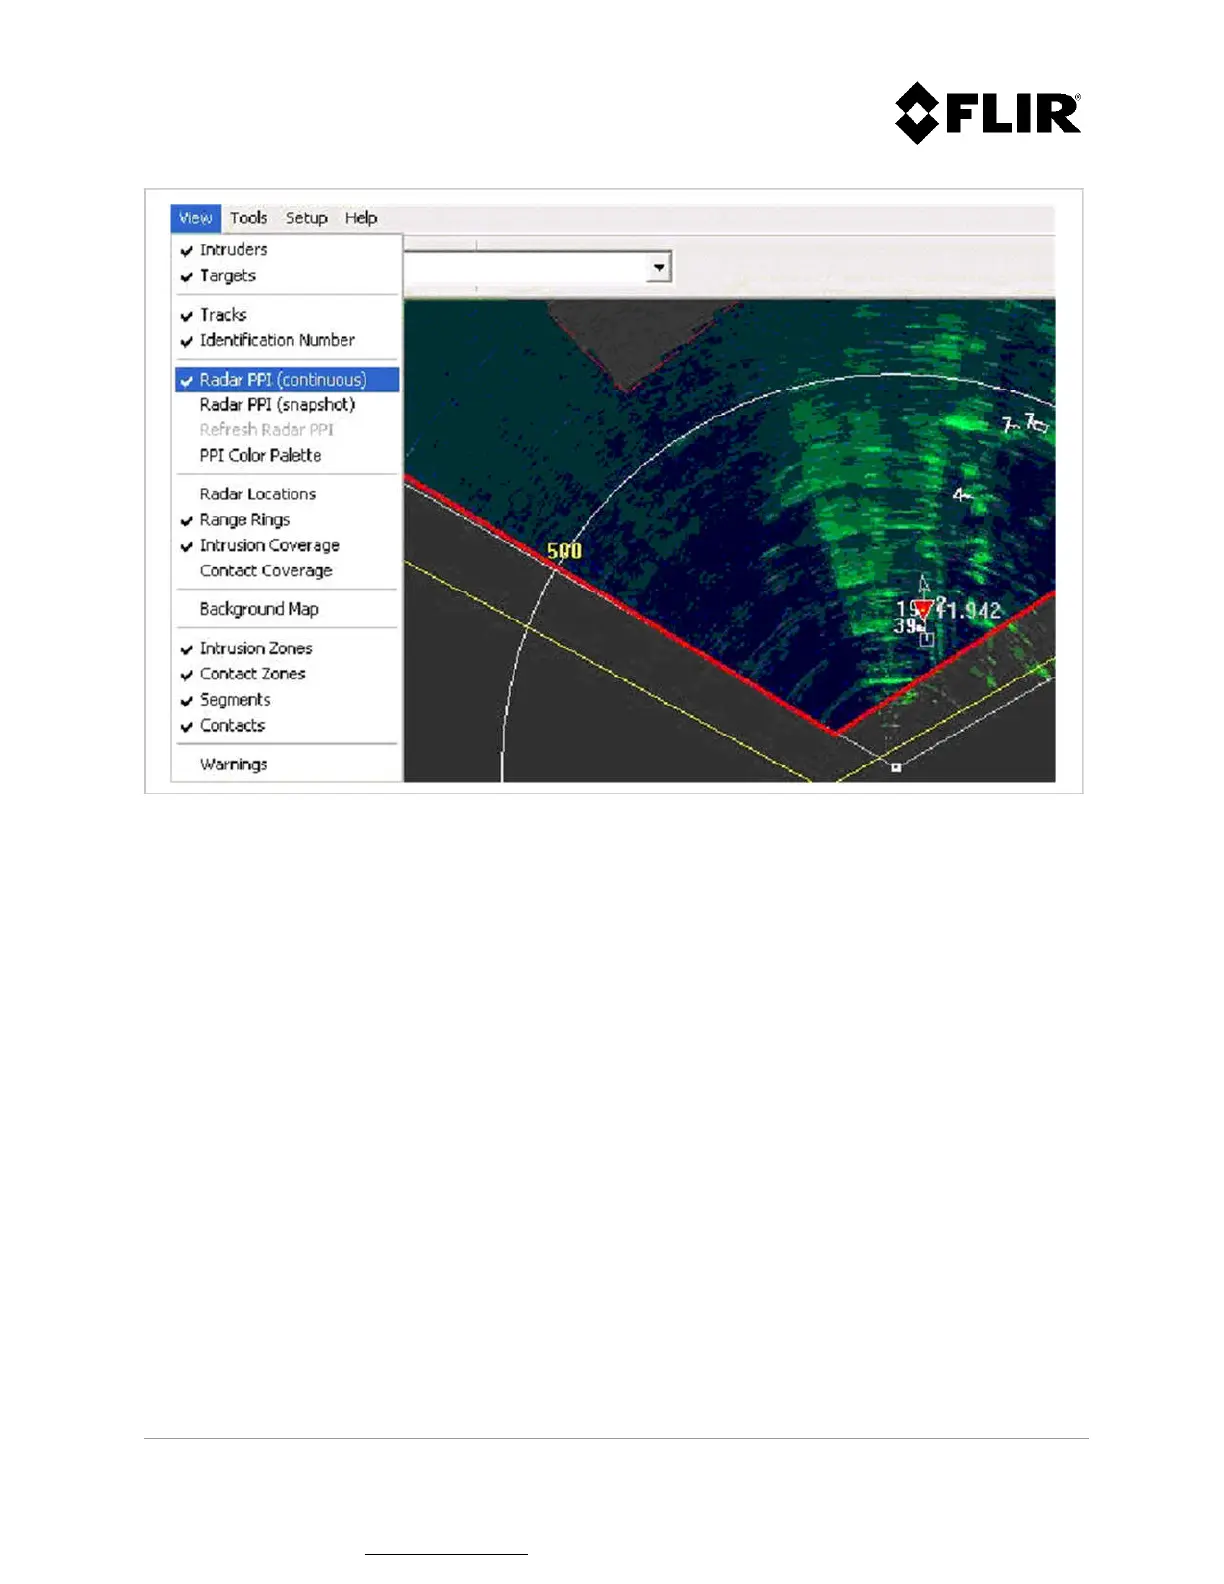
Task: Toggle Contact Coverage display
Action: 287,571
